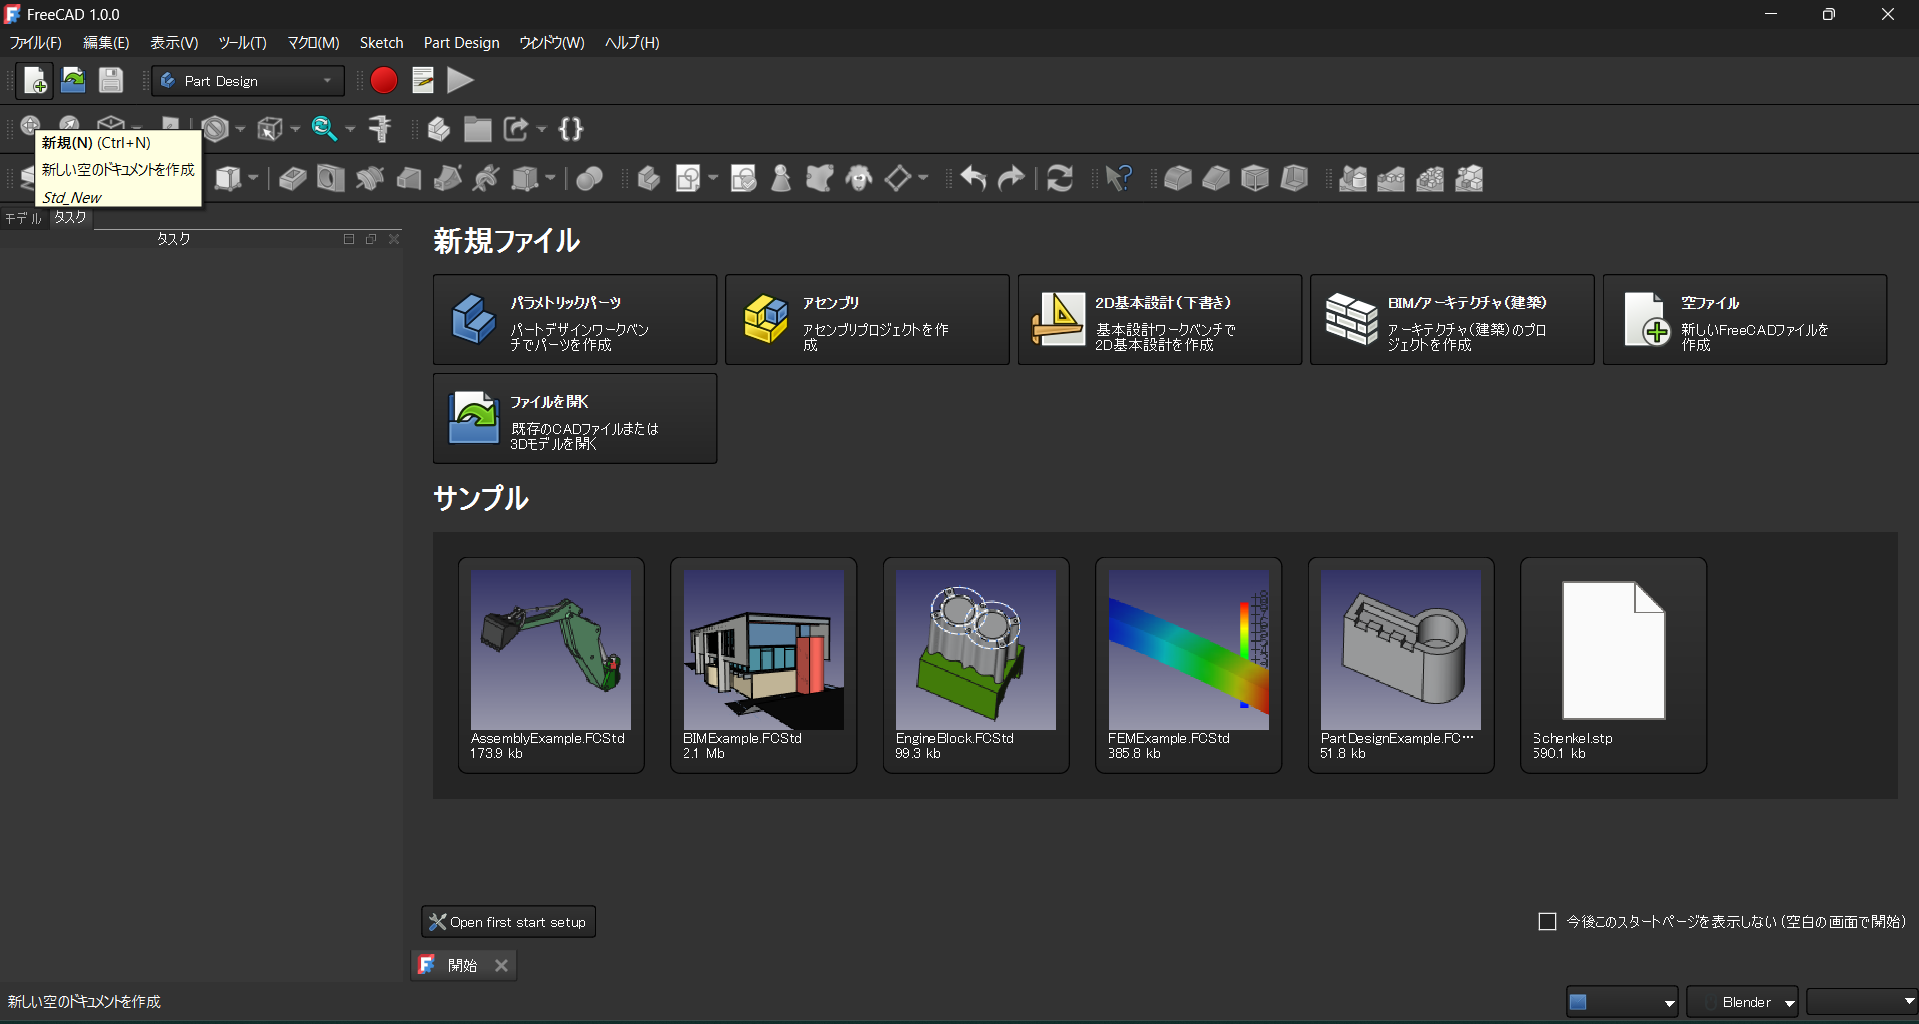Image resolution: width=1919 pixels, height=1024 pixels.
Task: Click the ファイルを開く card
Action: [x=575, y=419]
